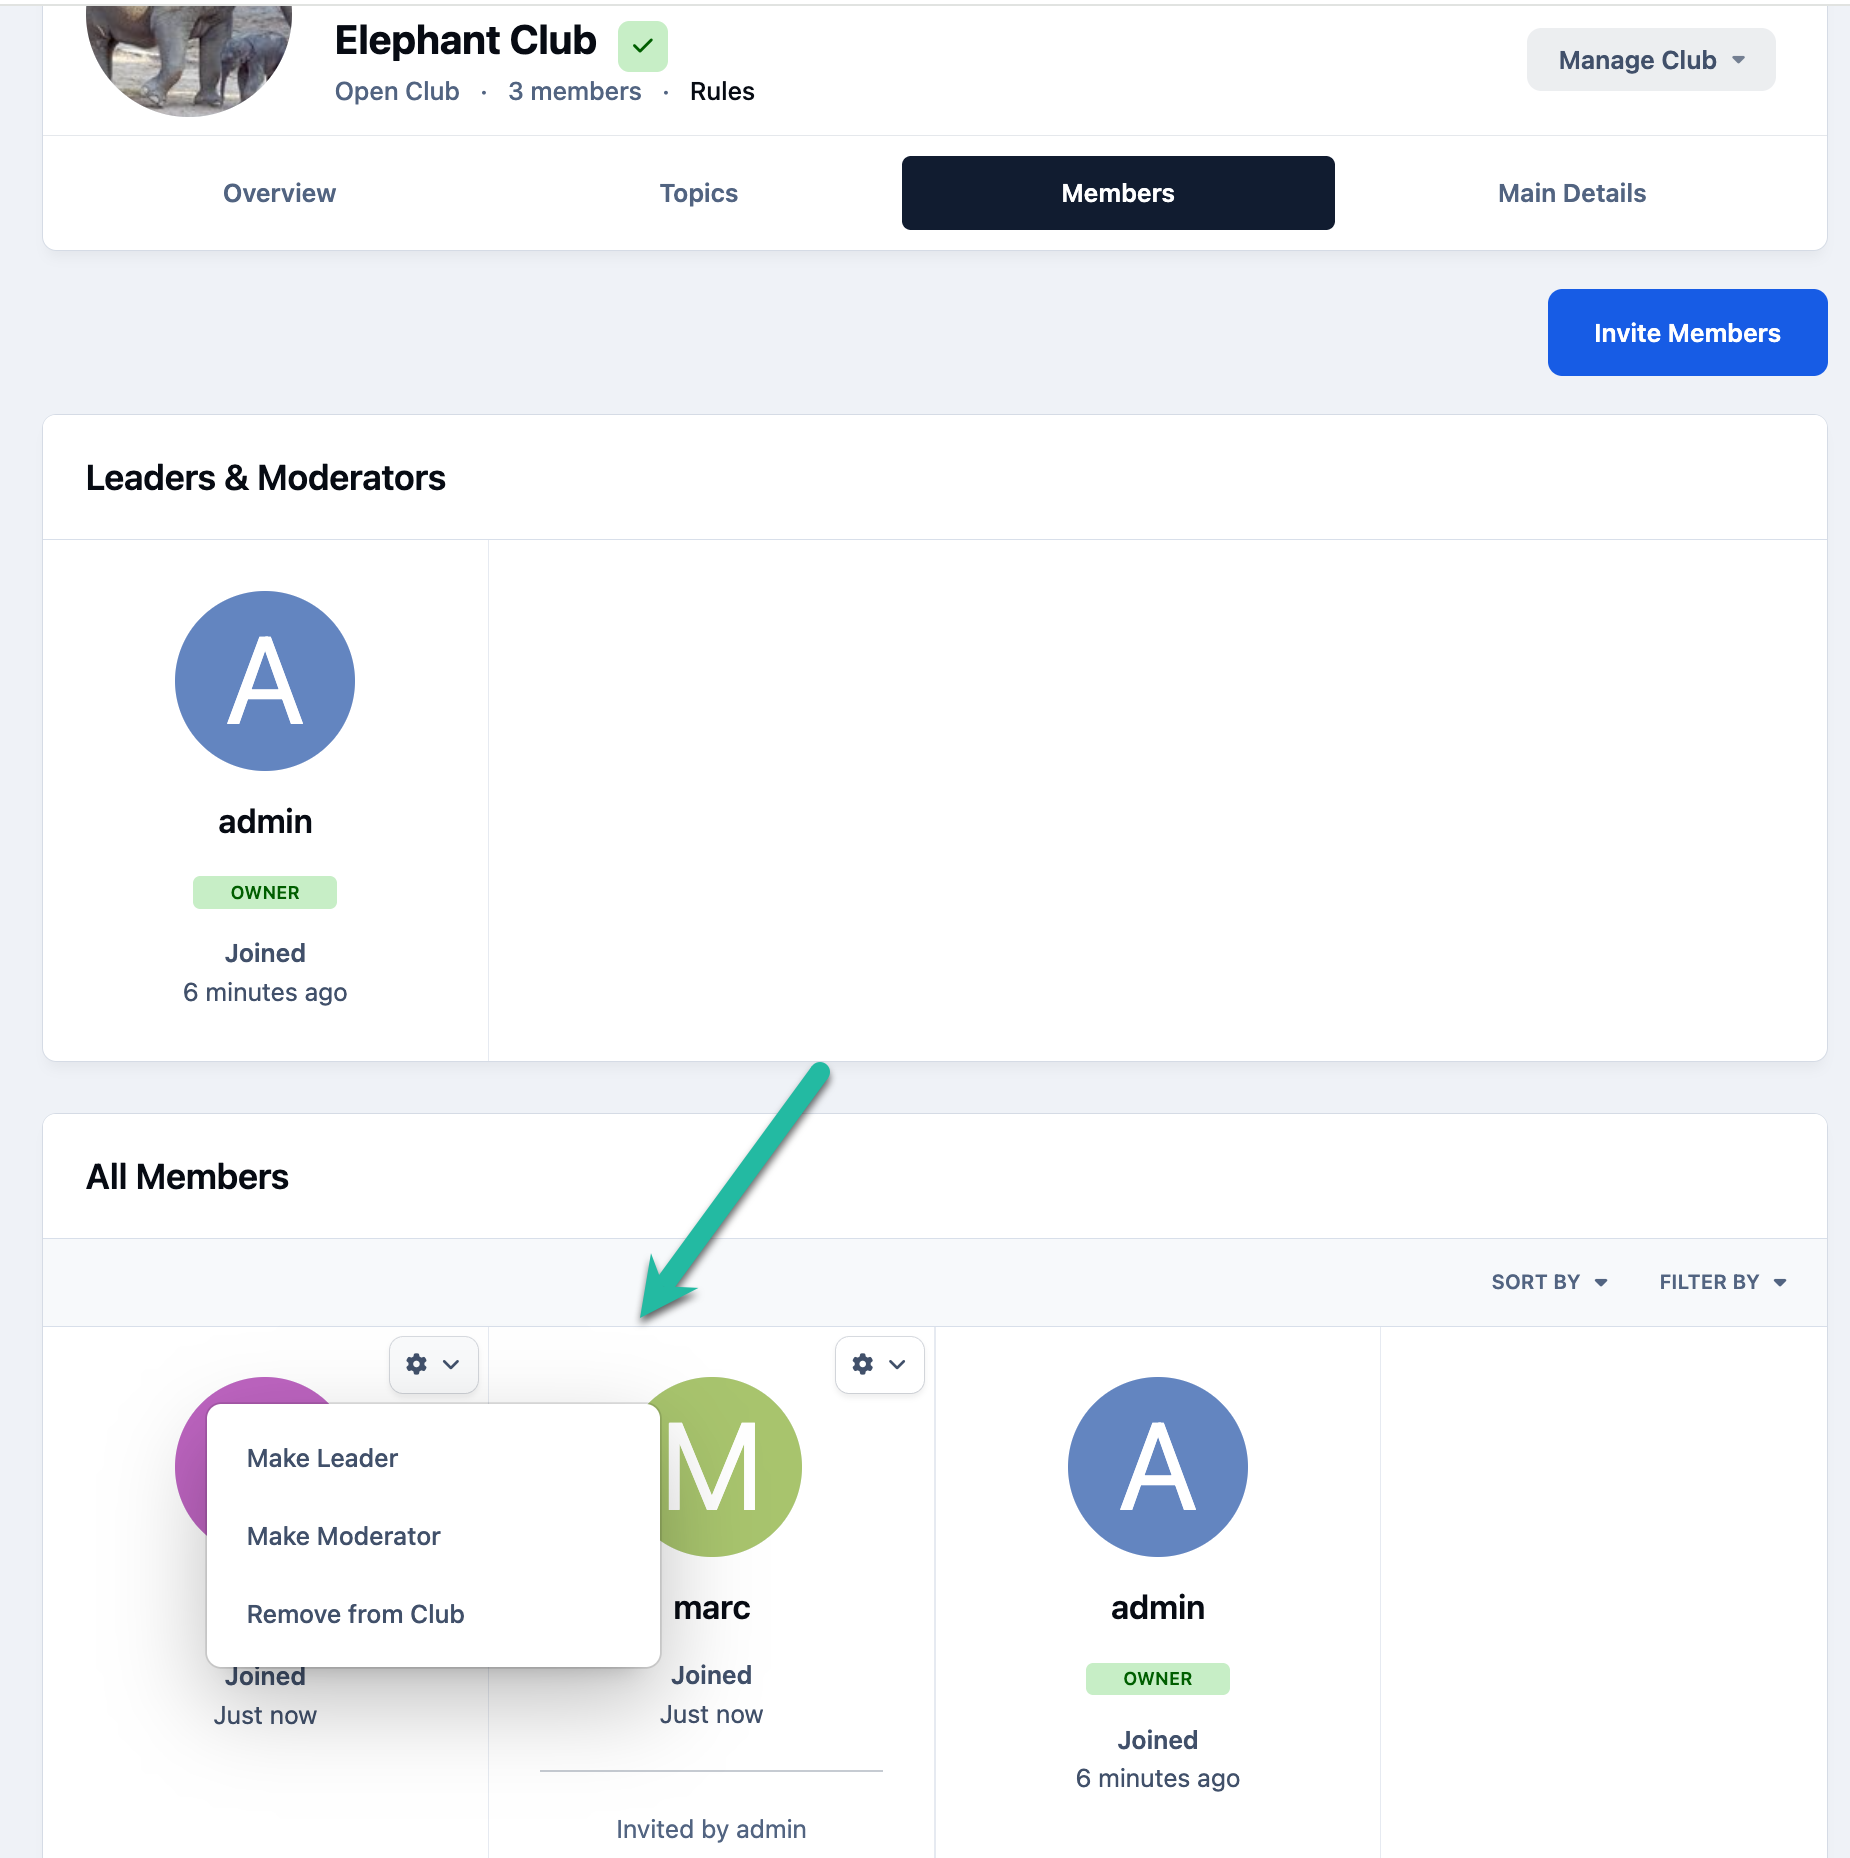Click admin avatar in All Members
The width and height of the screenshot is (1850, 1858).
1158,1467
